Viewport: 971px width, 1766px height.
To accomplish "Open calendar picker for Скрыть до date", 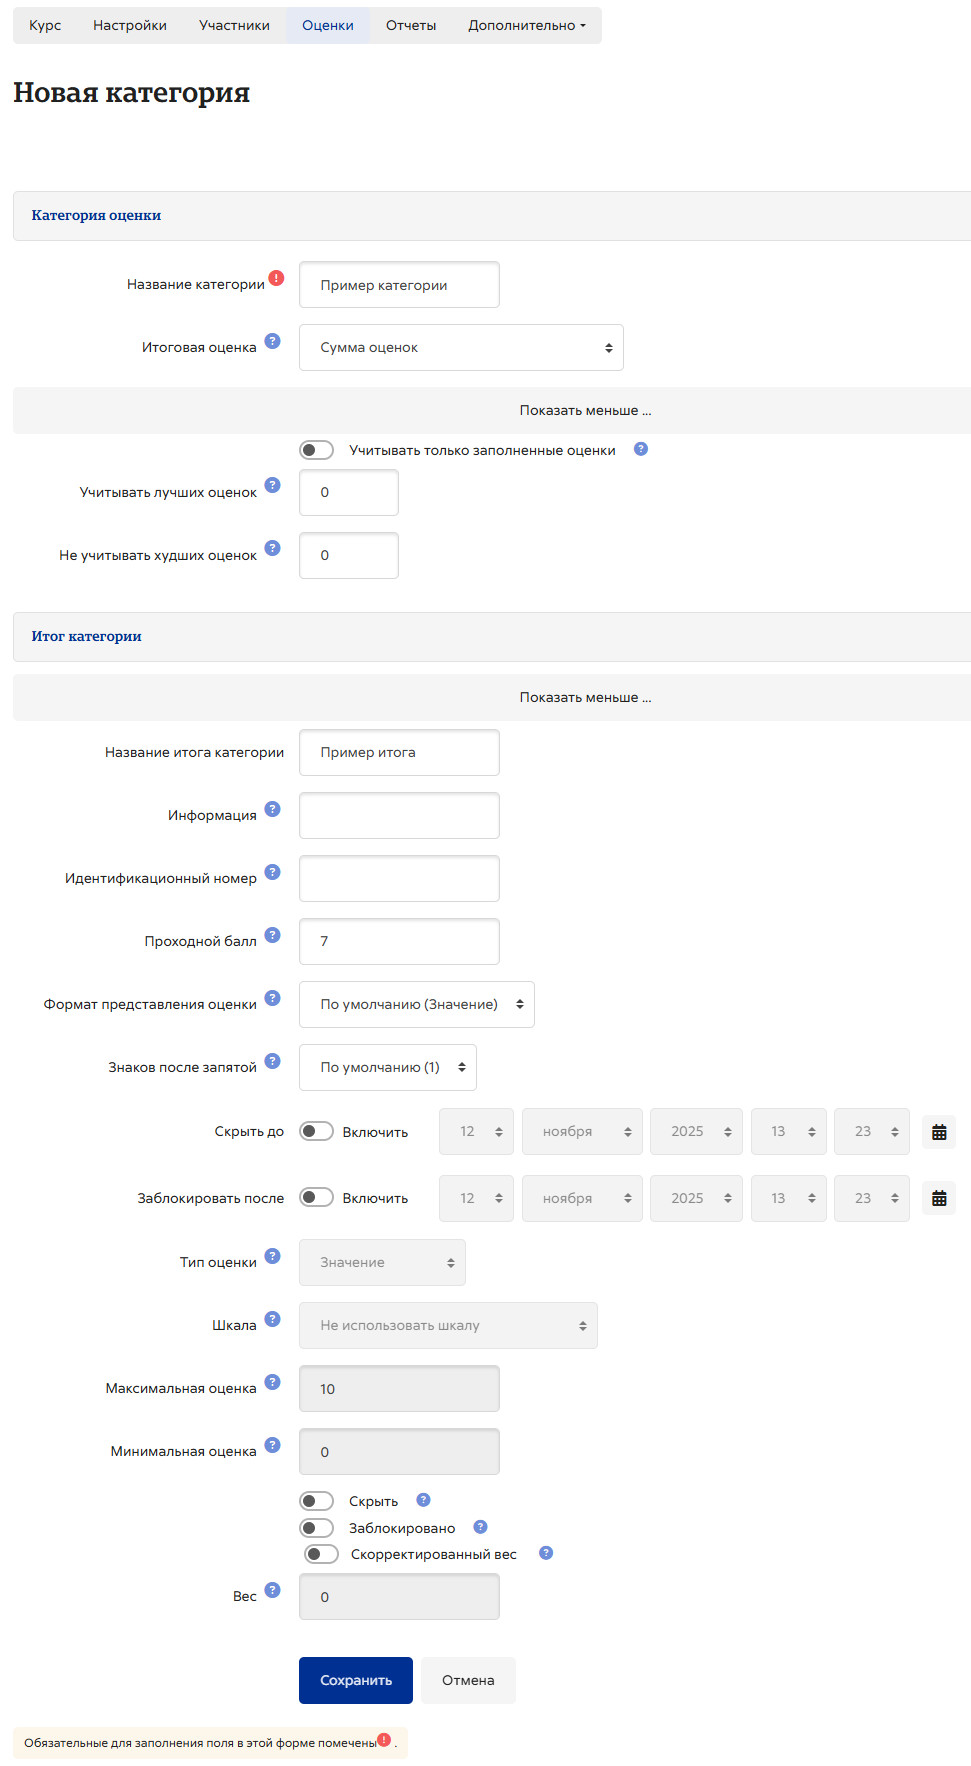I will click(938, 1132).
